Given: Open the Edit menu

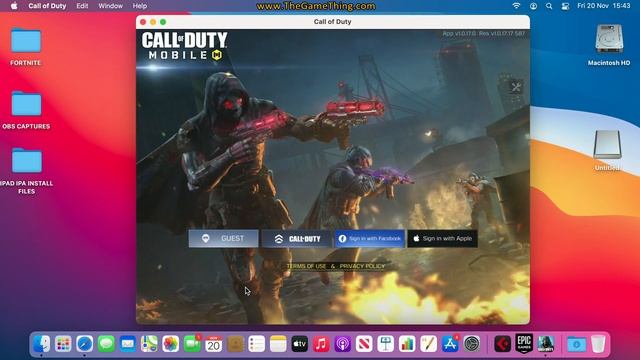Looking at the screenshot, I should click(82, 6).
